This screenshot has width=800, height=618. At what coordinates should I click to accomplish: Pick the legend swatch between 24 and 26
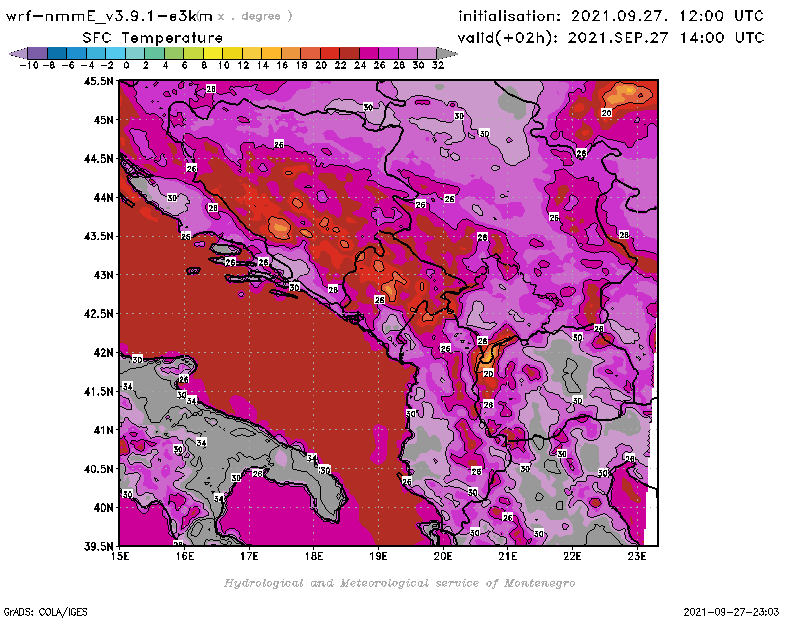(369, 53)
